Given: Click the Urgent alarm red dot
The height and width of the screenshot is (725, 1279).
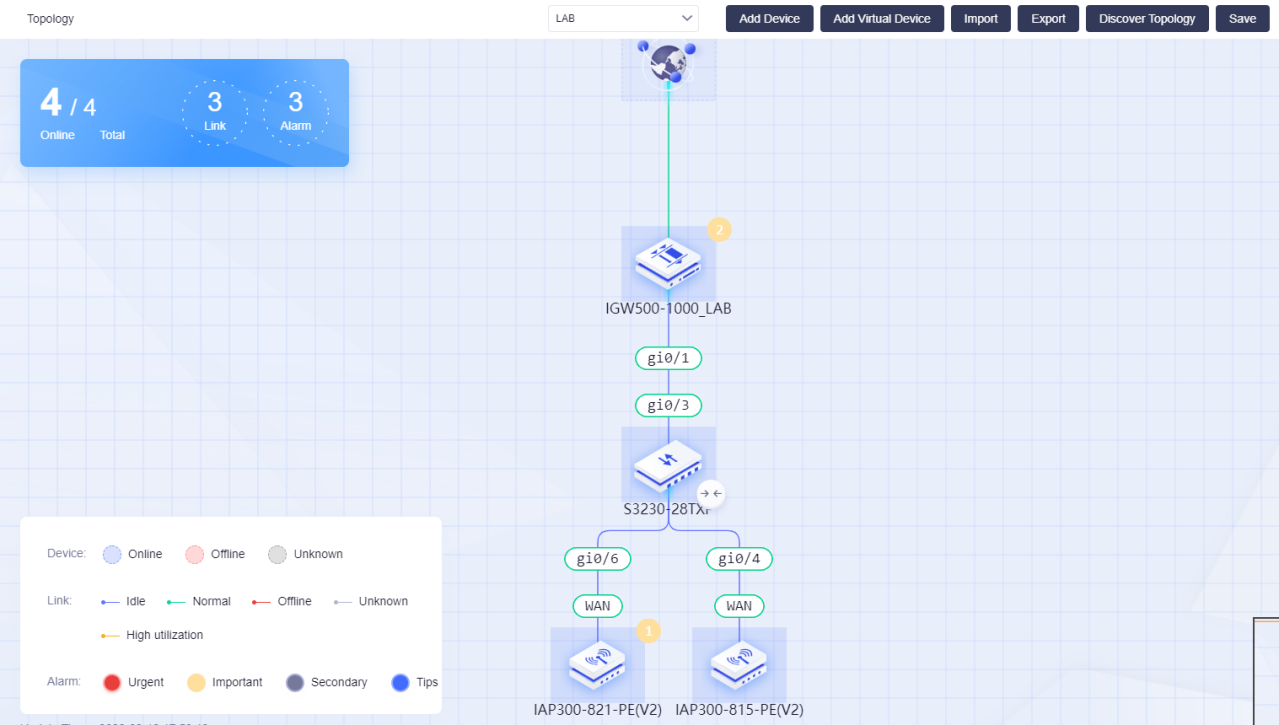Looking at the screenshot, I should (x=112, y=682).
